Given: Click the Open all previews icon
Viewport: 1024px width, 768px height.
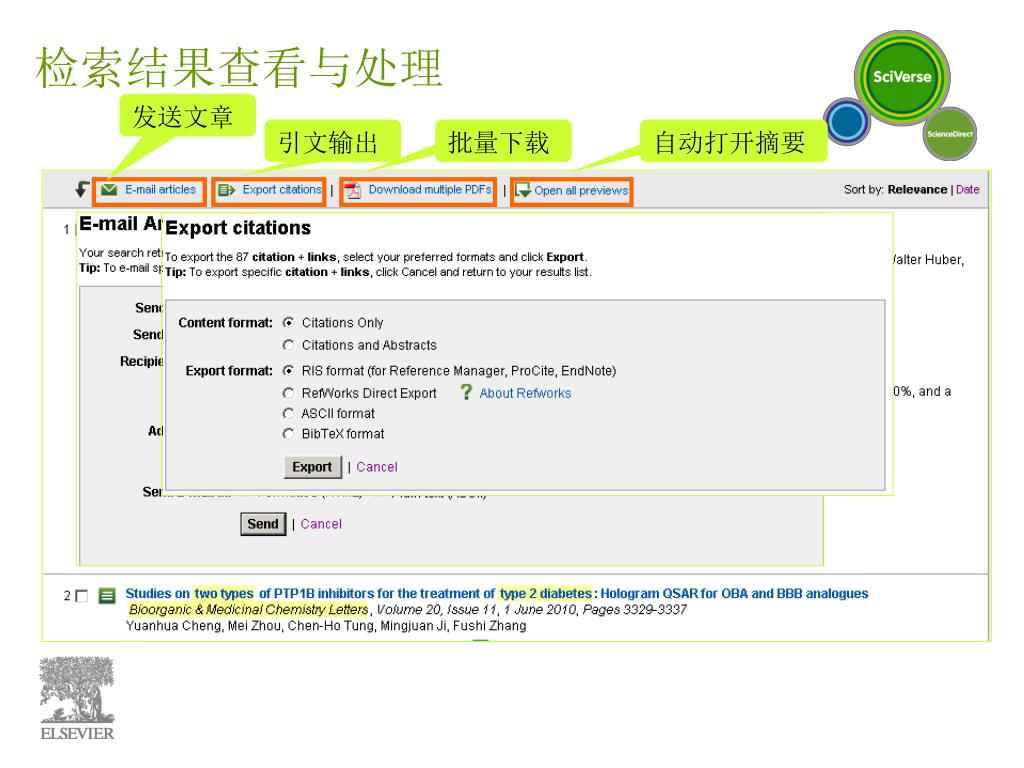Looking at the screenshot, I should [x=523, y=190].
